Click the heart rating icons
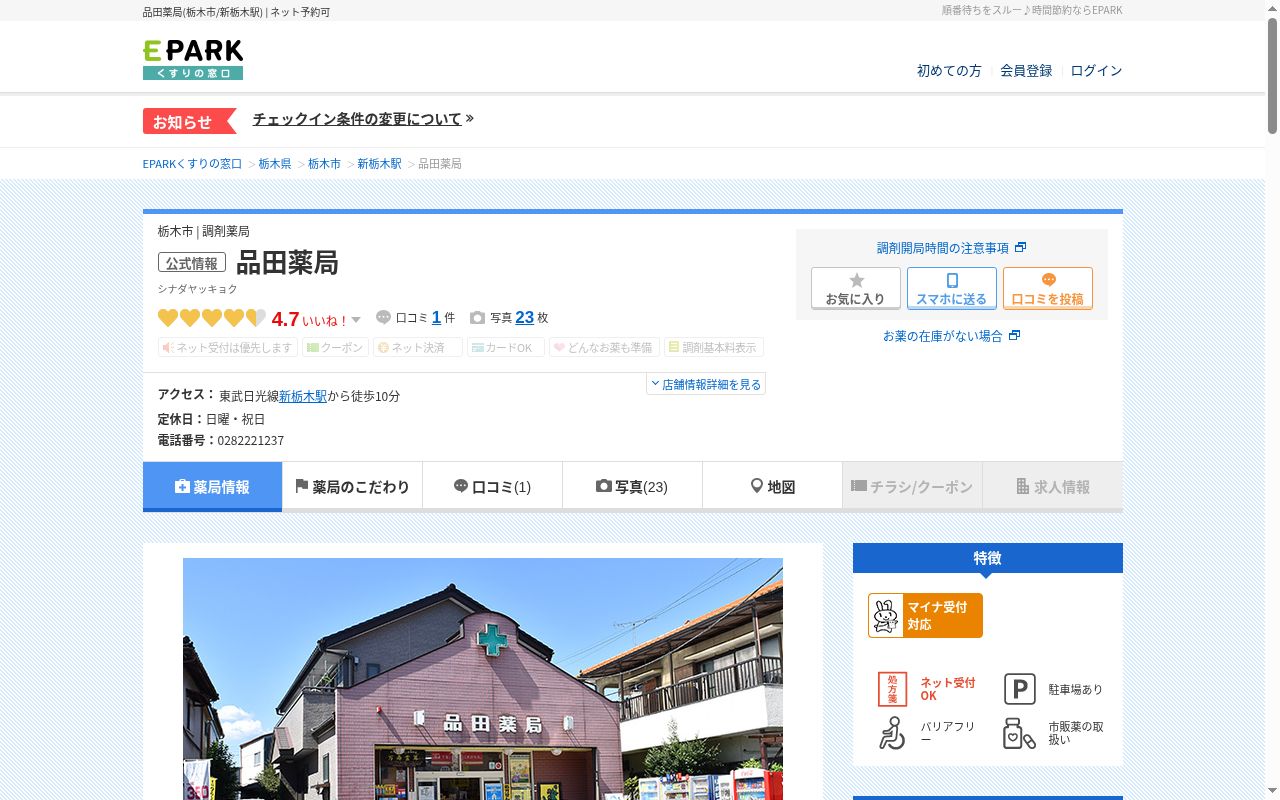The height and width of the screenshot is (800, 1280). [x=212, y=318]
